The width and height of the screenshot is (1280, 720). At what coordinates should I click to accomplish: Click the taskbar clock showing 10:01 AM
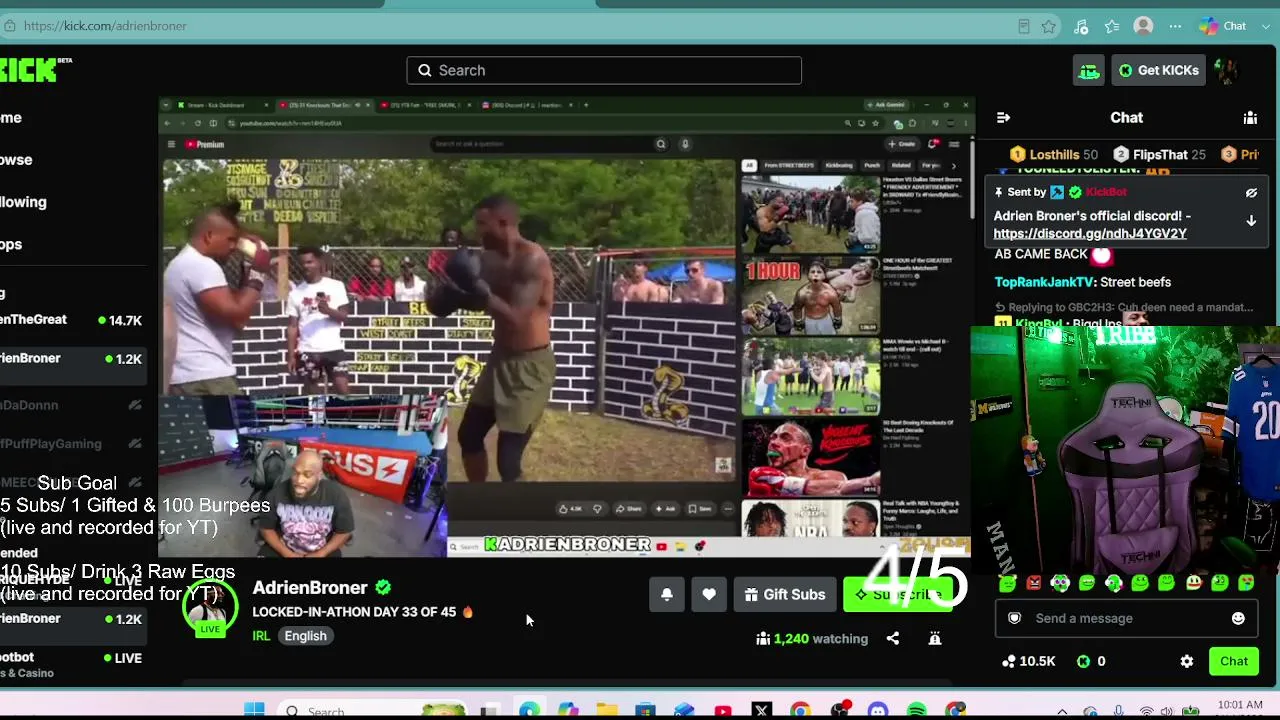pos(1241,706)
